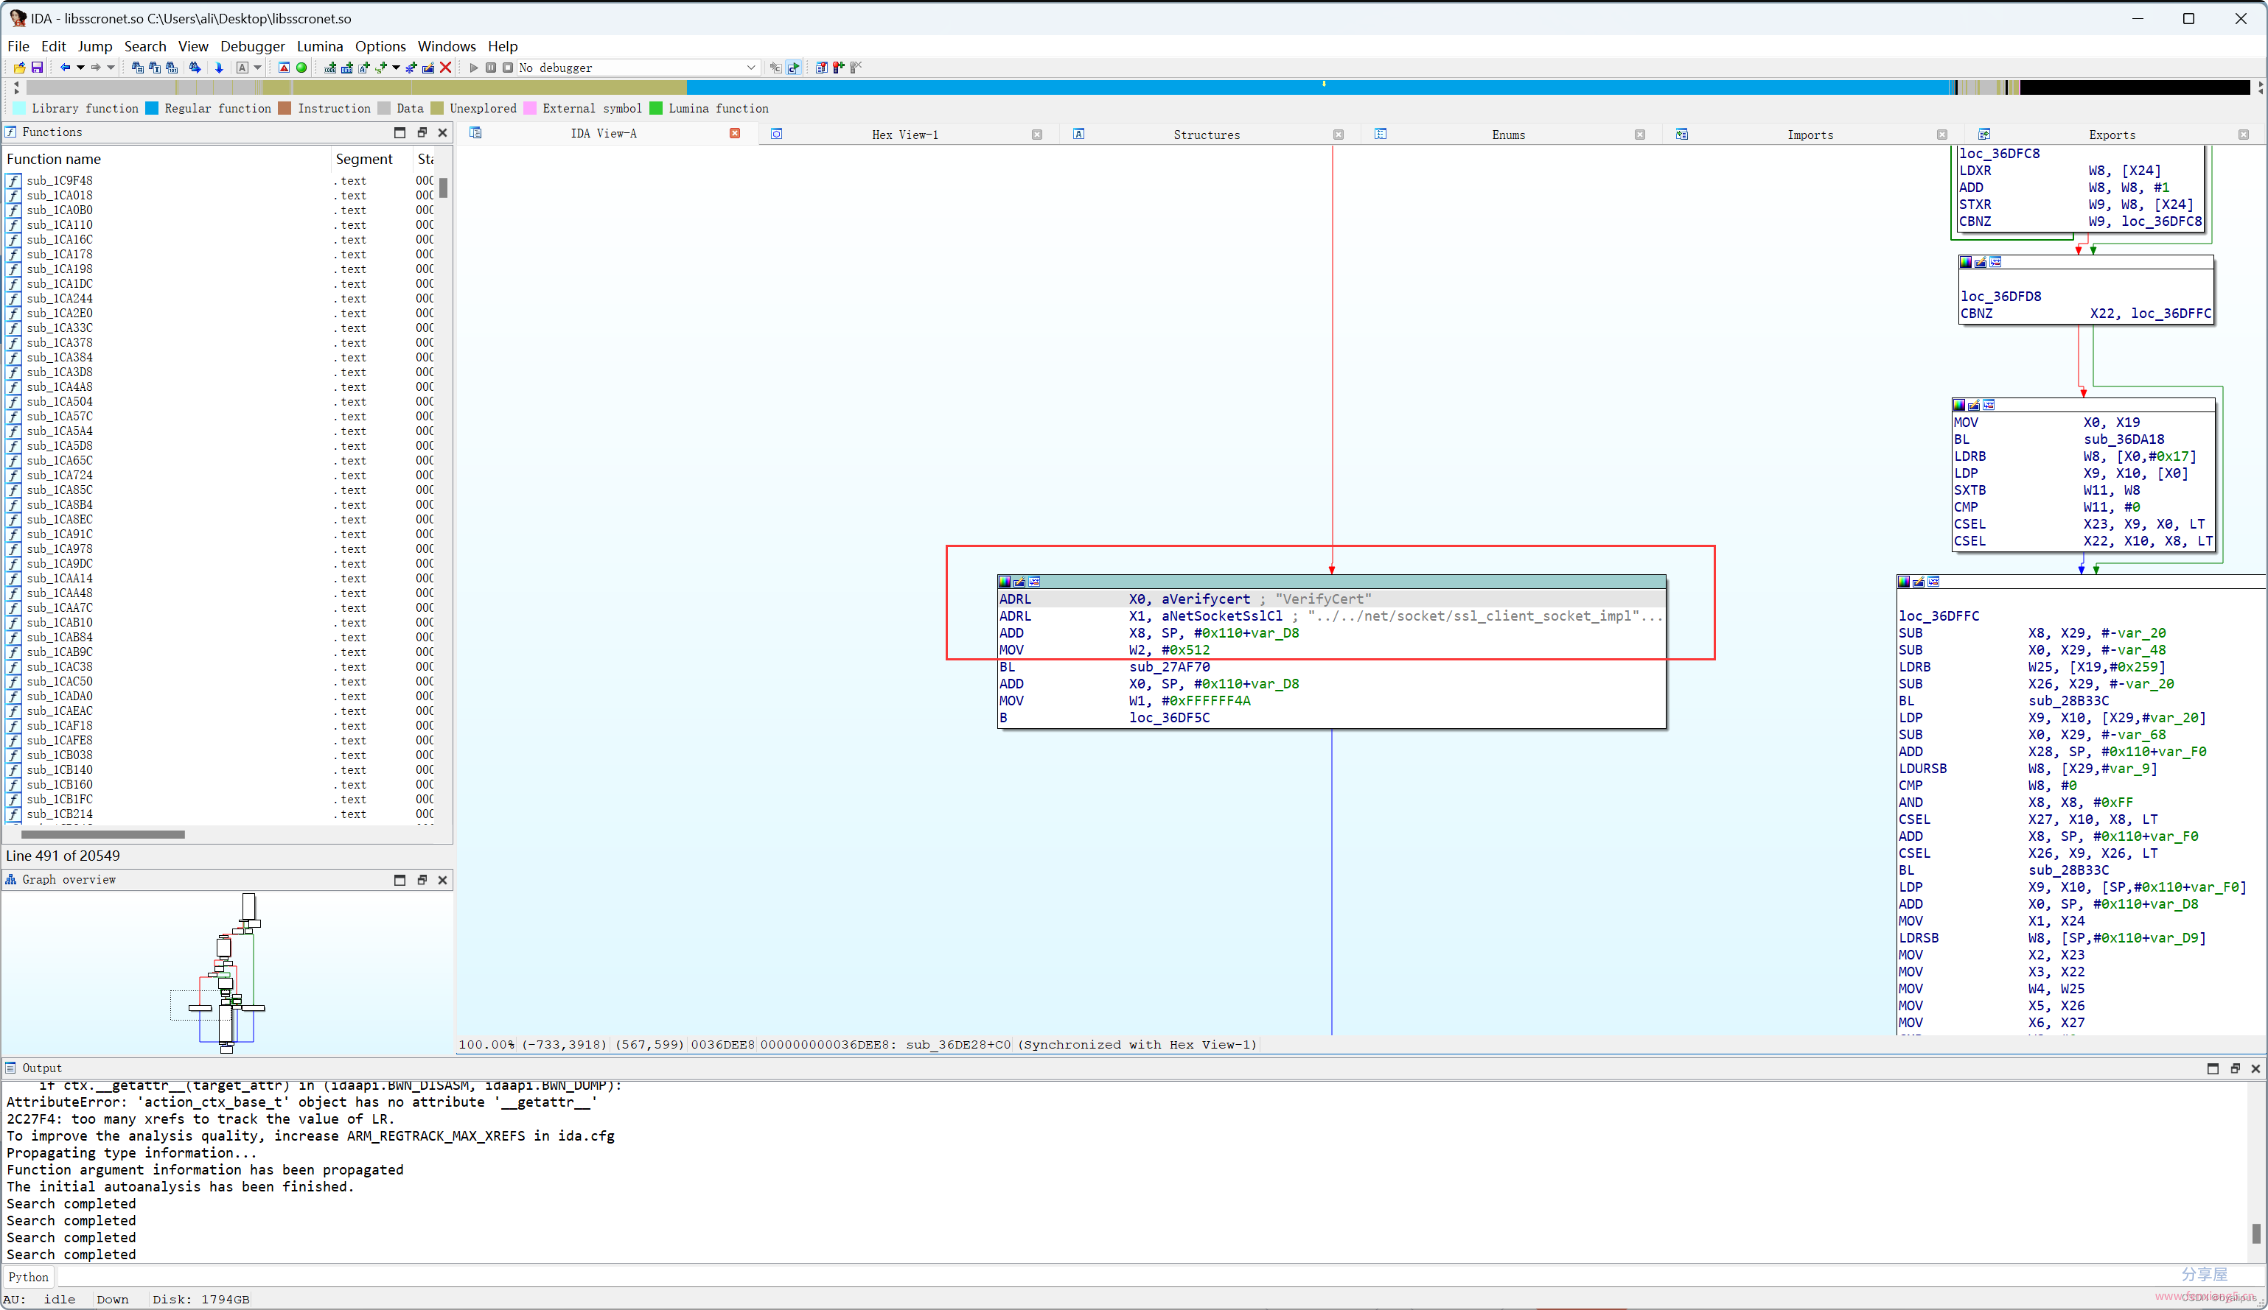This screenshot has height=1310, width=2268.
Task: Click the Graph overview thumbnail
Action: click(x=227, y=972)
